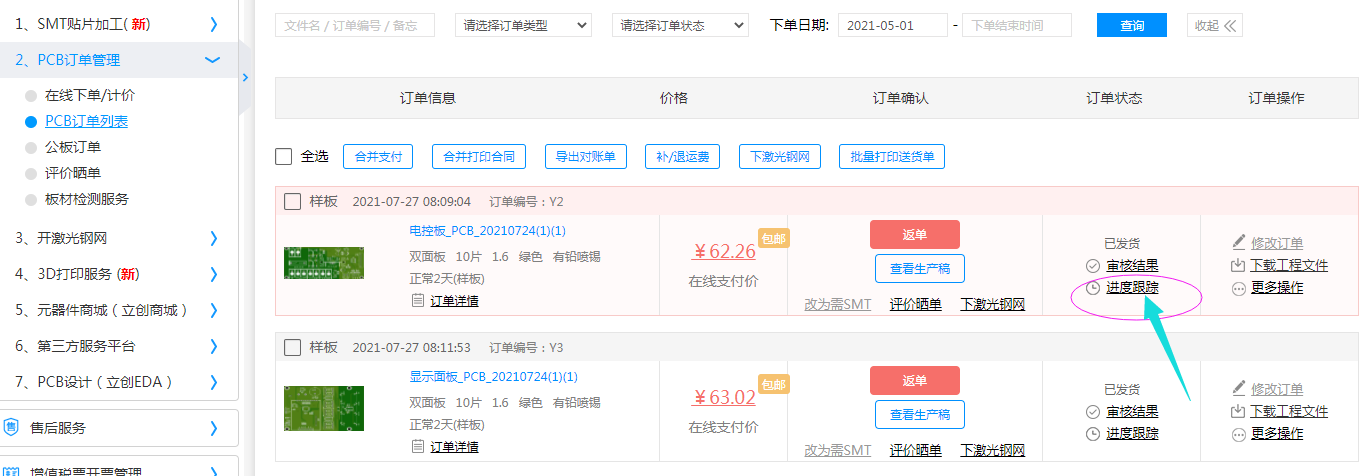
Task: Click the 下单日期 start date field
Action: 892,26
